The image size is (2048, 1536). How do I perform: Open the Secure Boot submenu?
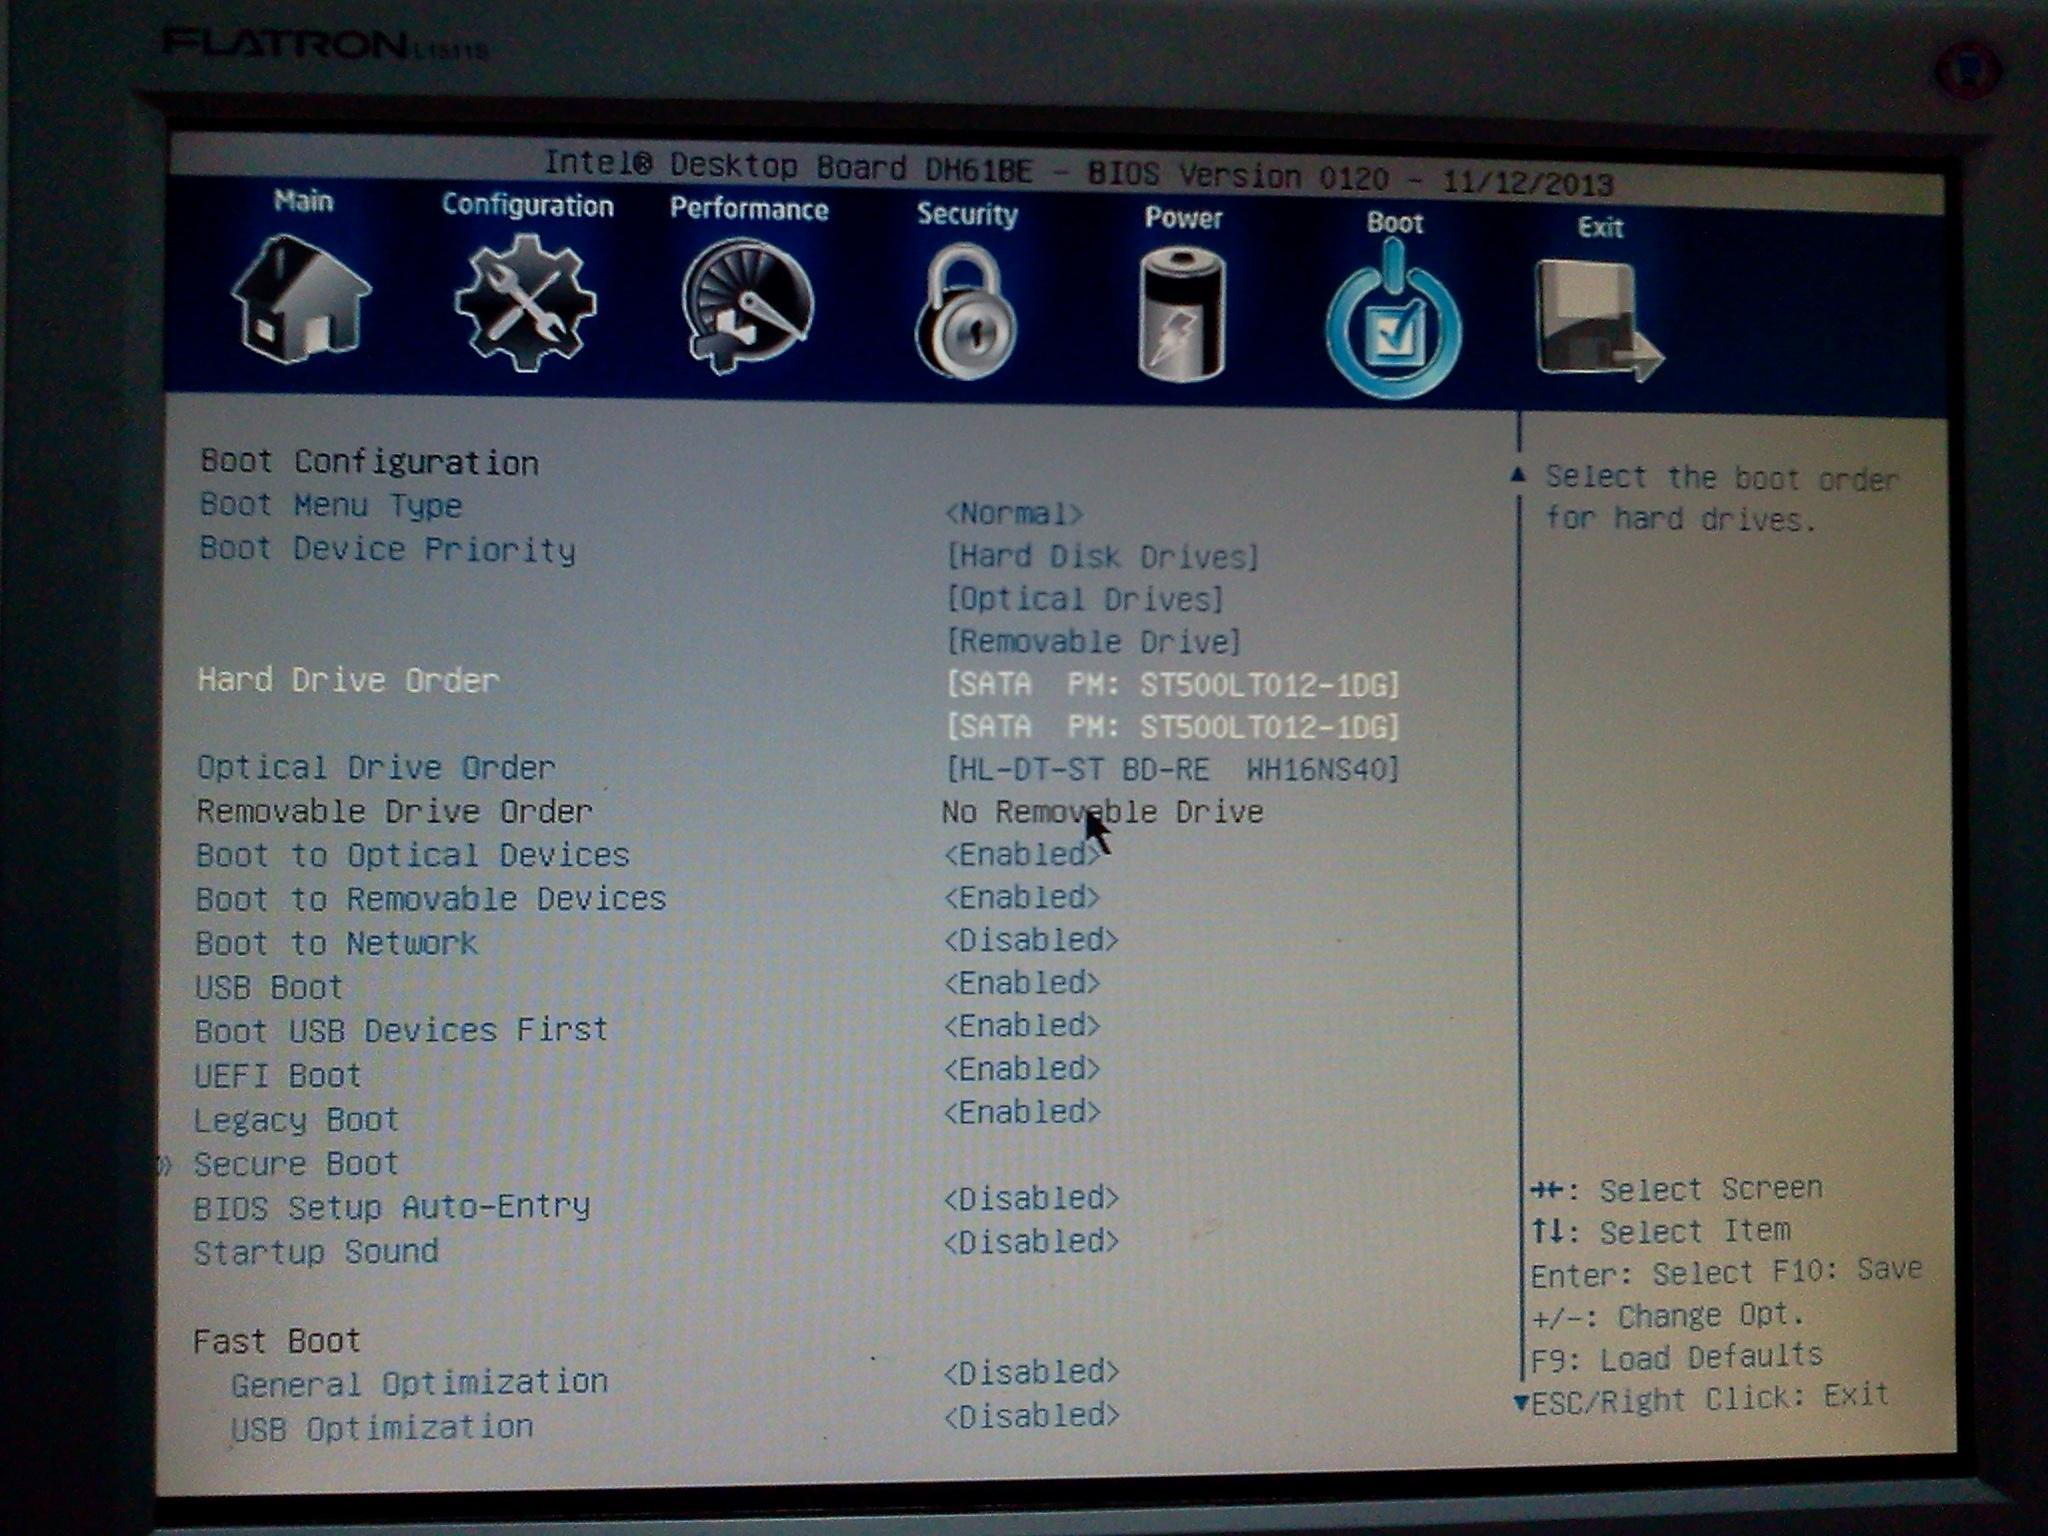pos(296,1164)
